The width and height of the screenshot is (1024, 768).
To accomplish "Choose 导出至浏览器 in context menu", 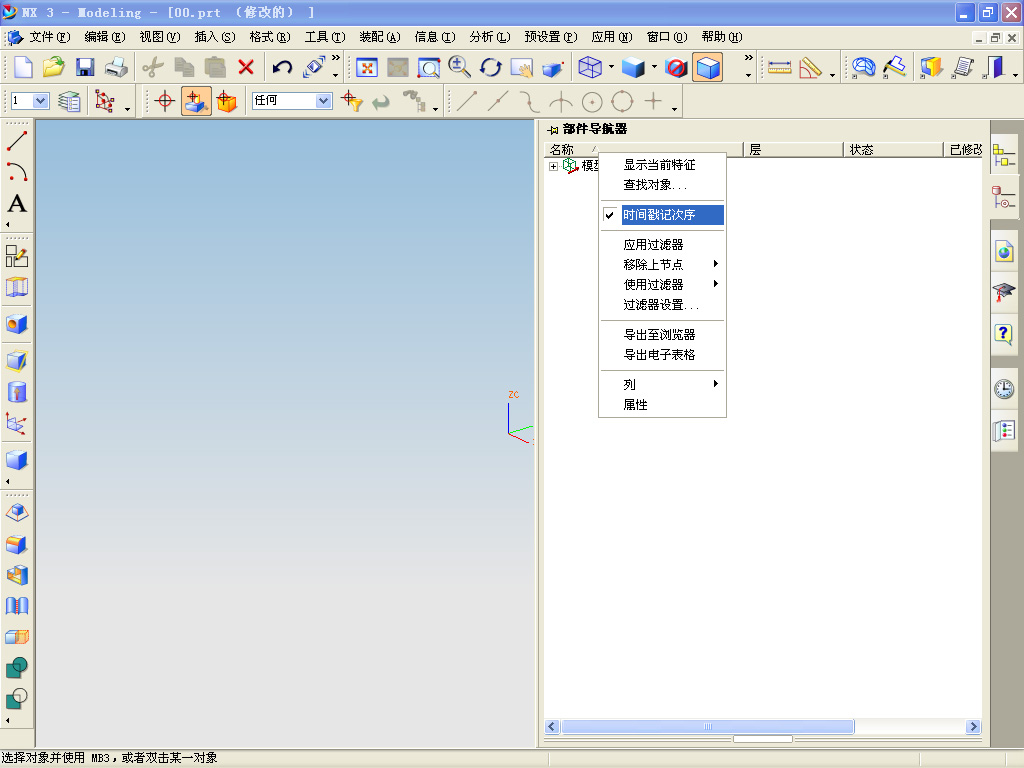I will point(662,335).
